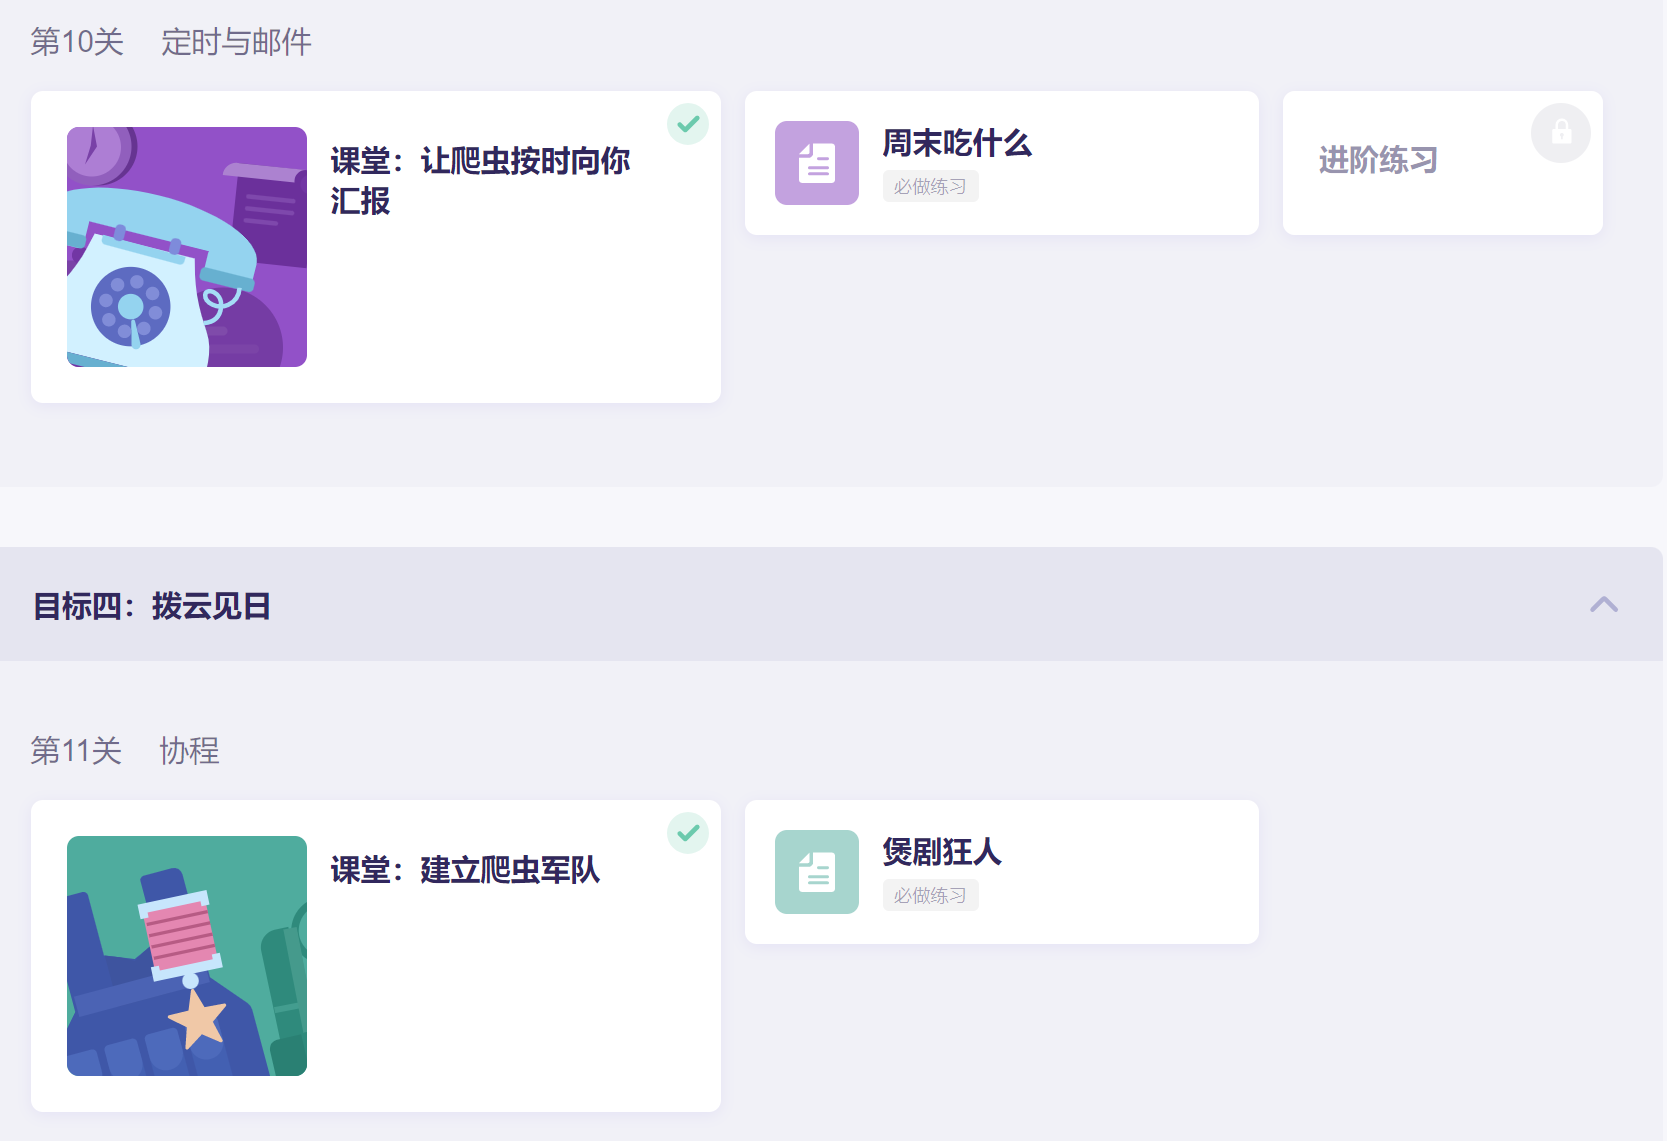Open the telephone lesson thumbnail
Screen dimensions: 1667x1141
point(187,247)
